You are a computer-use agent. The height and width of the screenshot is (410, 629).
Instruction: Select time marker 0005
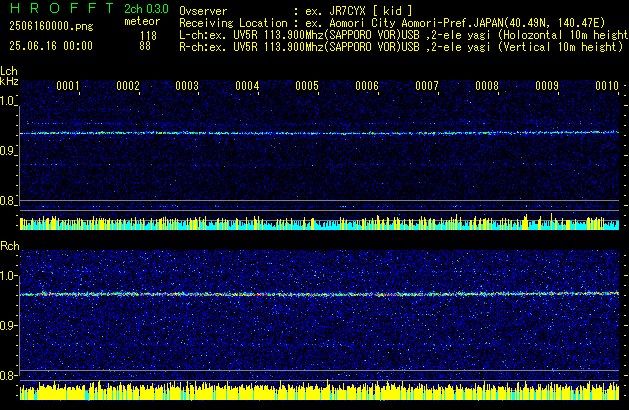click(x=307, y=86)
